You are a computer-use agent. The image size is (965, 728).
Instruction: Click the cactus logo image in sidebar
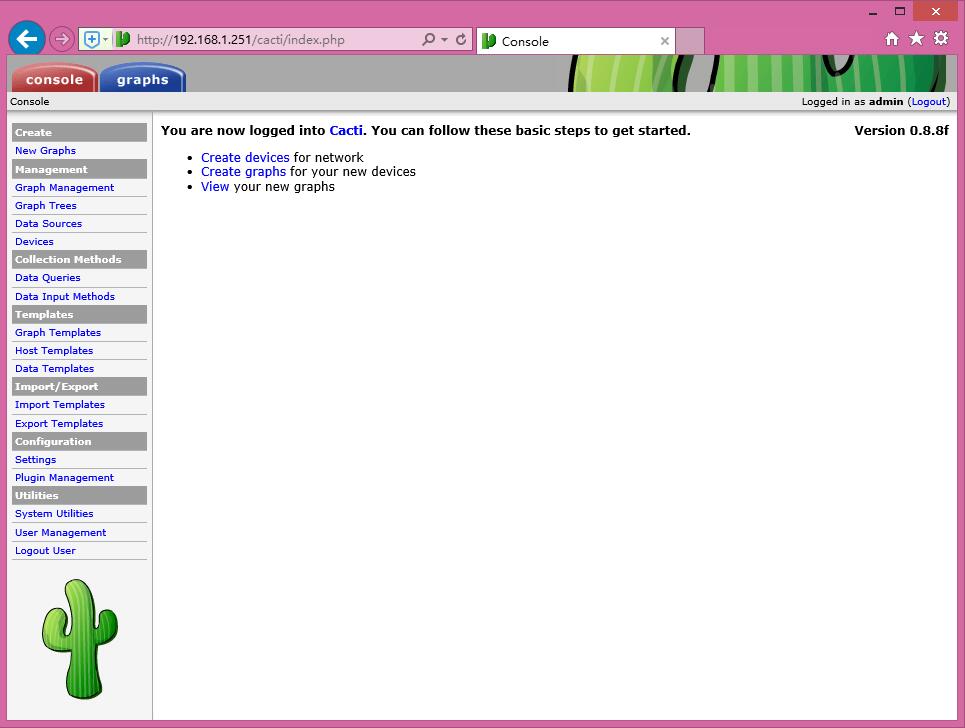(79, 639)
